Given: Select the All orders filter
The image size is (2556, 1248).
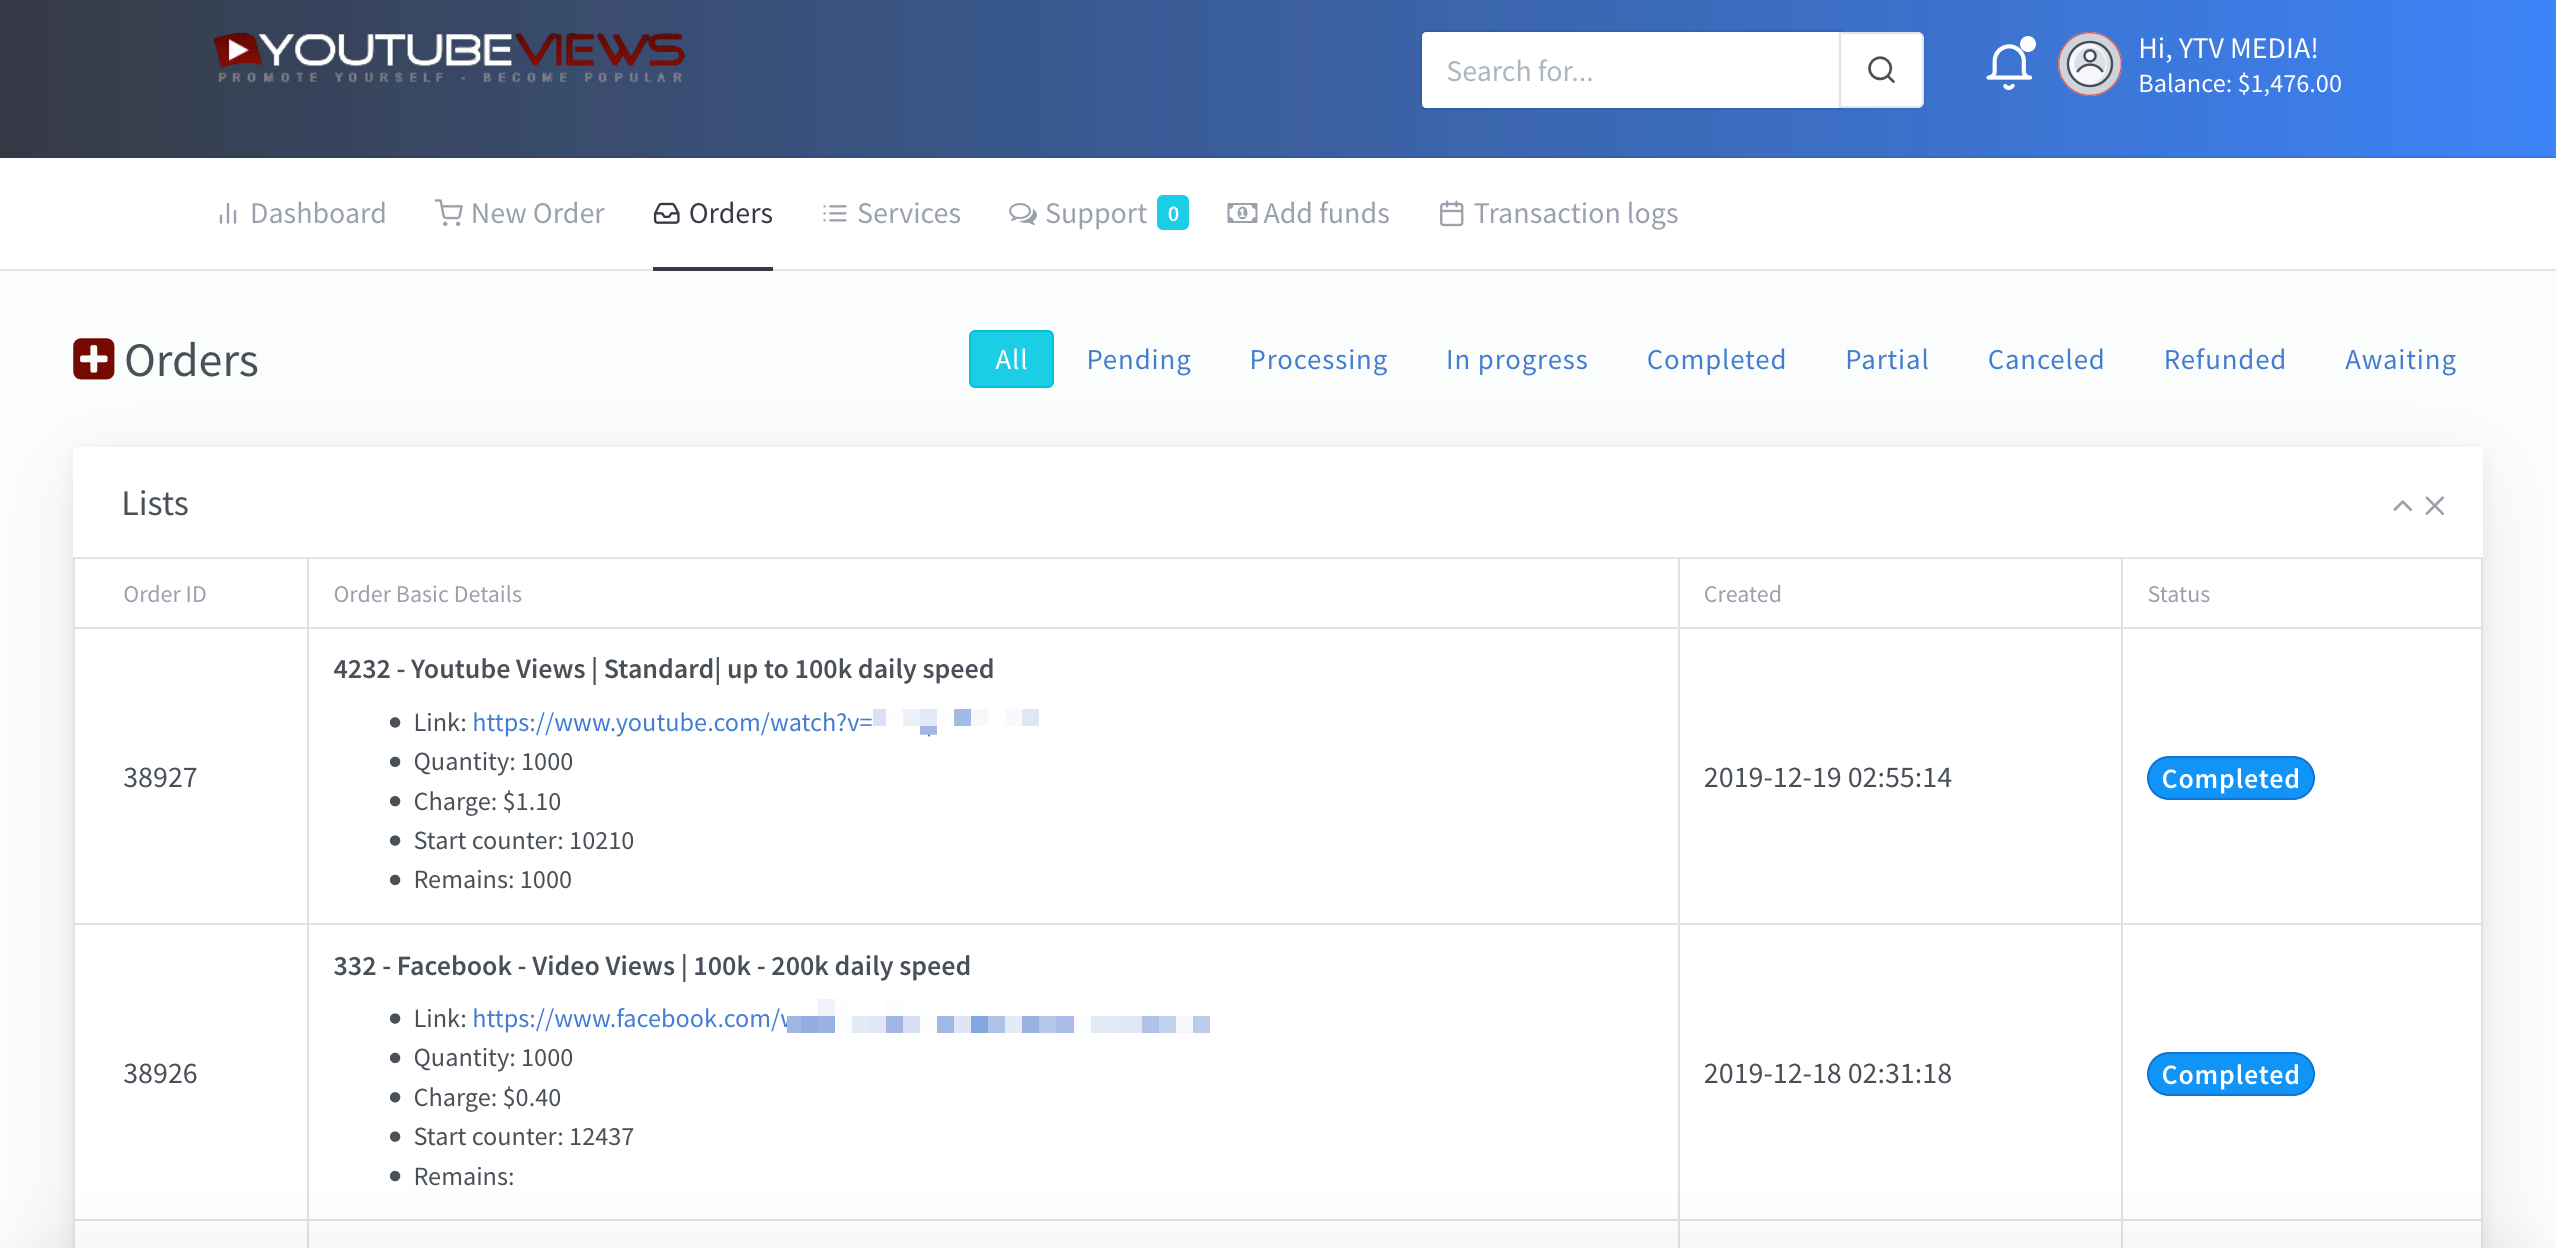Looking at the screenshot, I should coord(1010,359).
